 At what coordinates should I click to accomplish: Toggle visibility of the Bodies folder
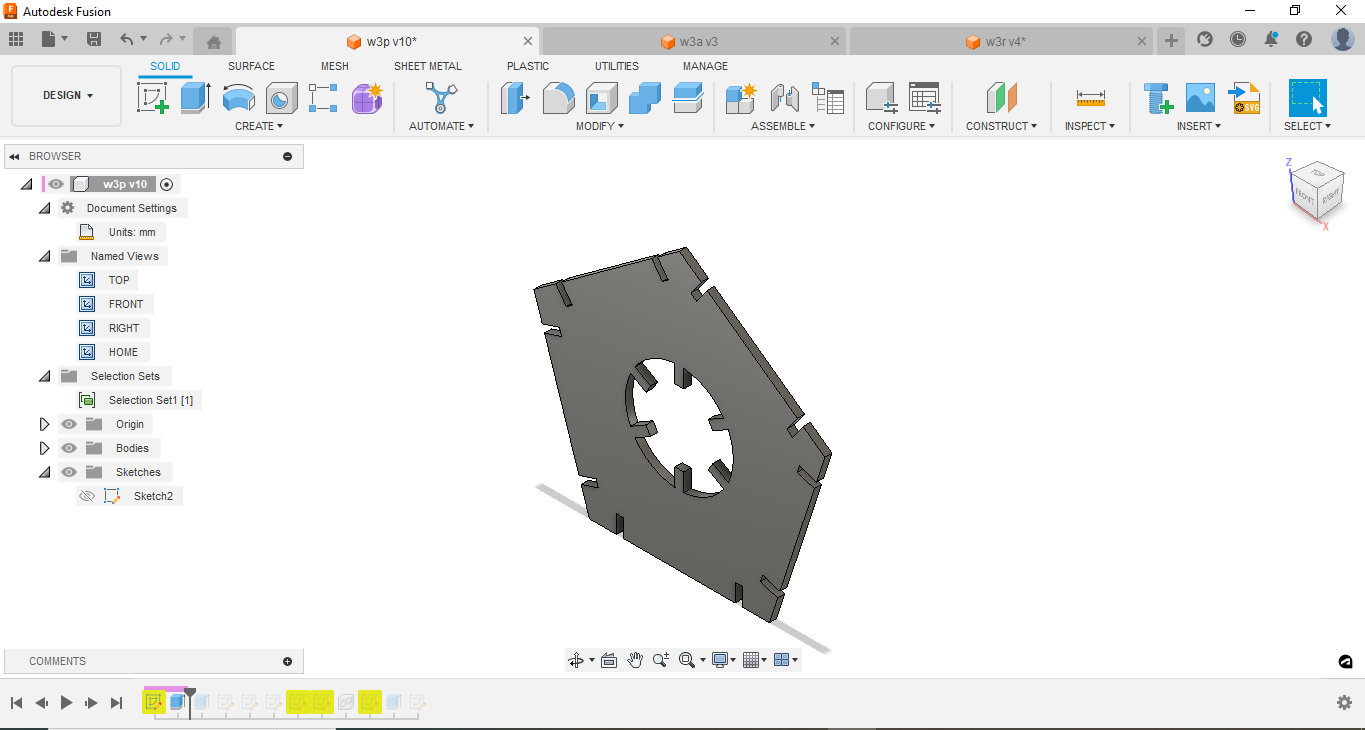pyautogui.click(x=69, y=448)
